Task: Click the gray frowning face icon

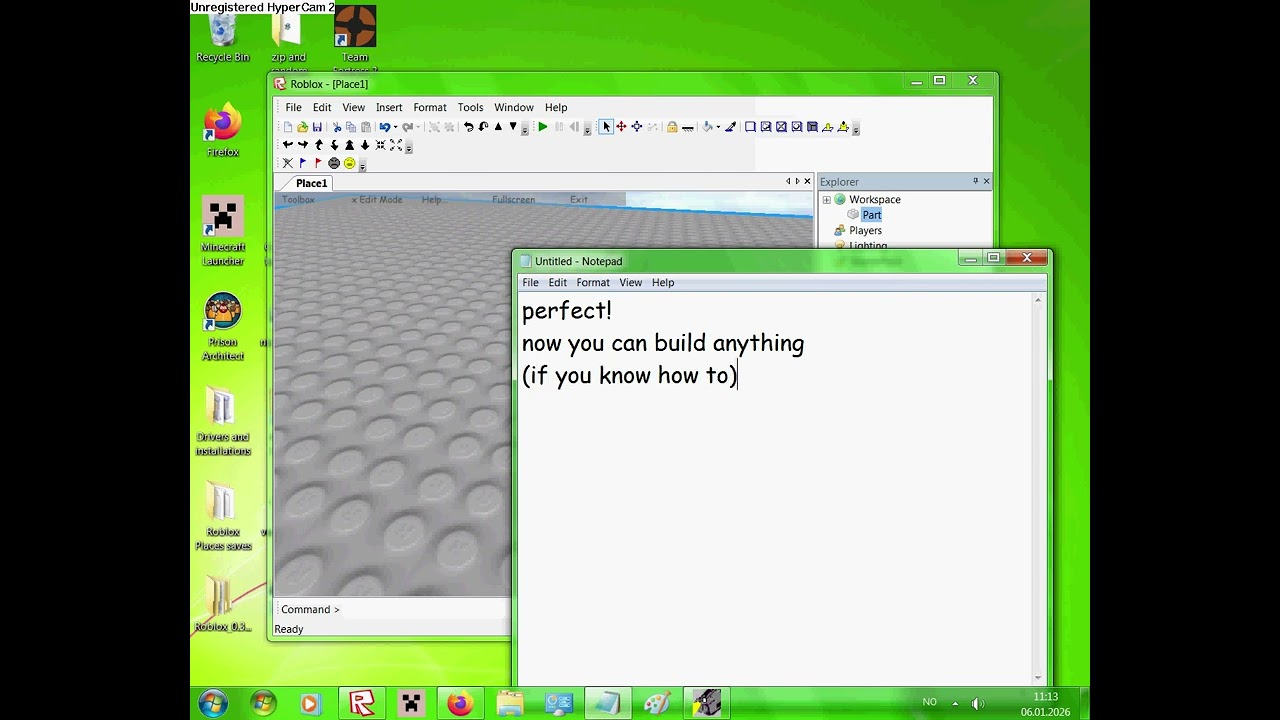Action: [x=334, y=163]
